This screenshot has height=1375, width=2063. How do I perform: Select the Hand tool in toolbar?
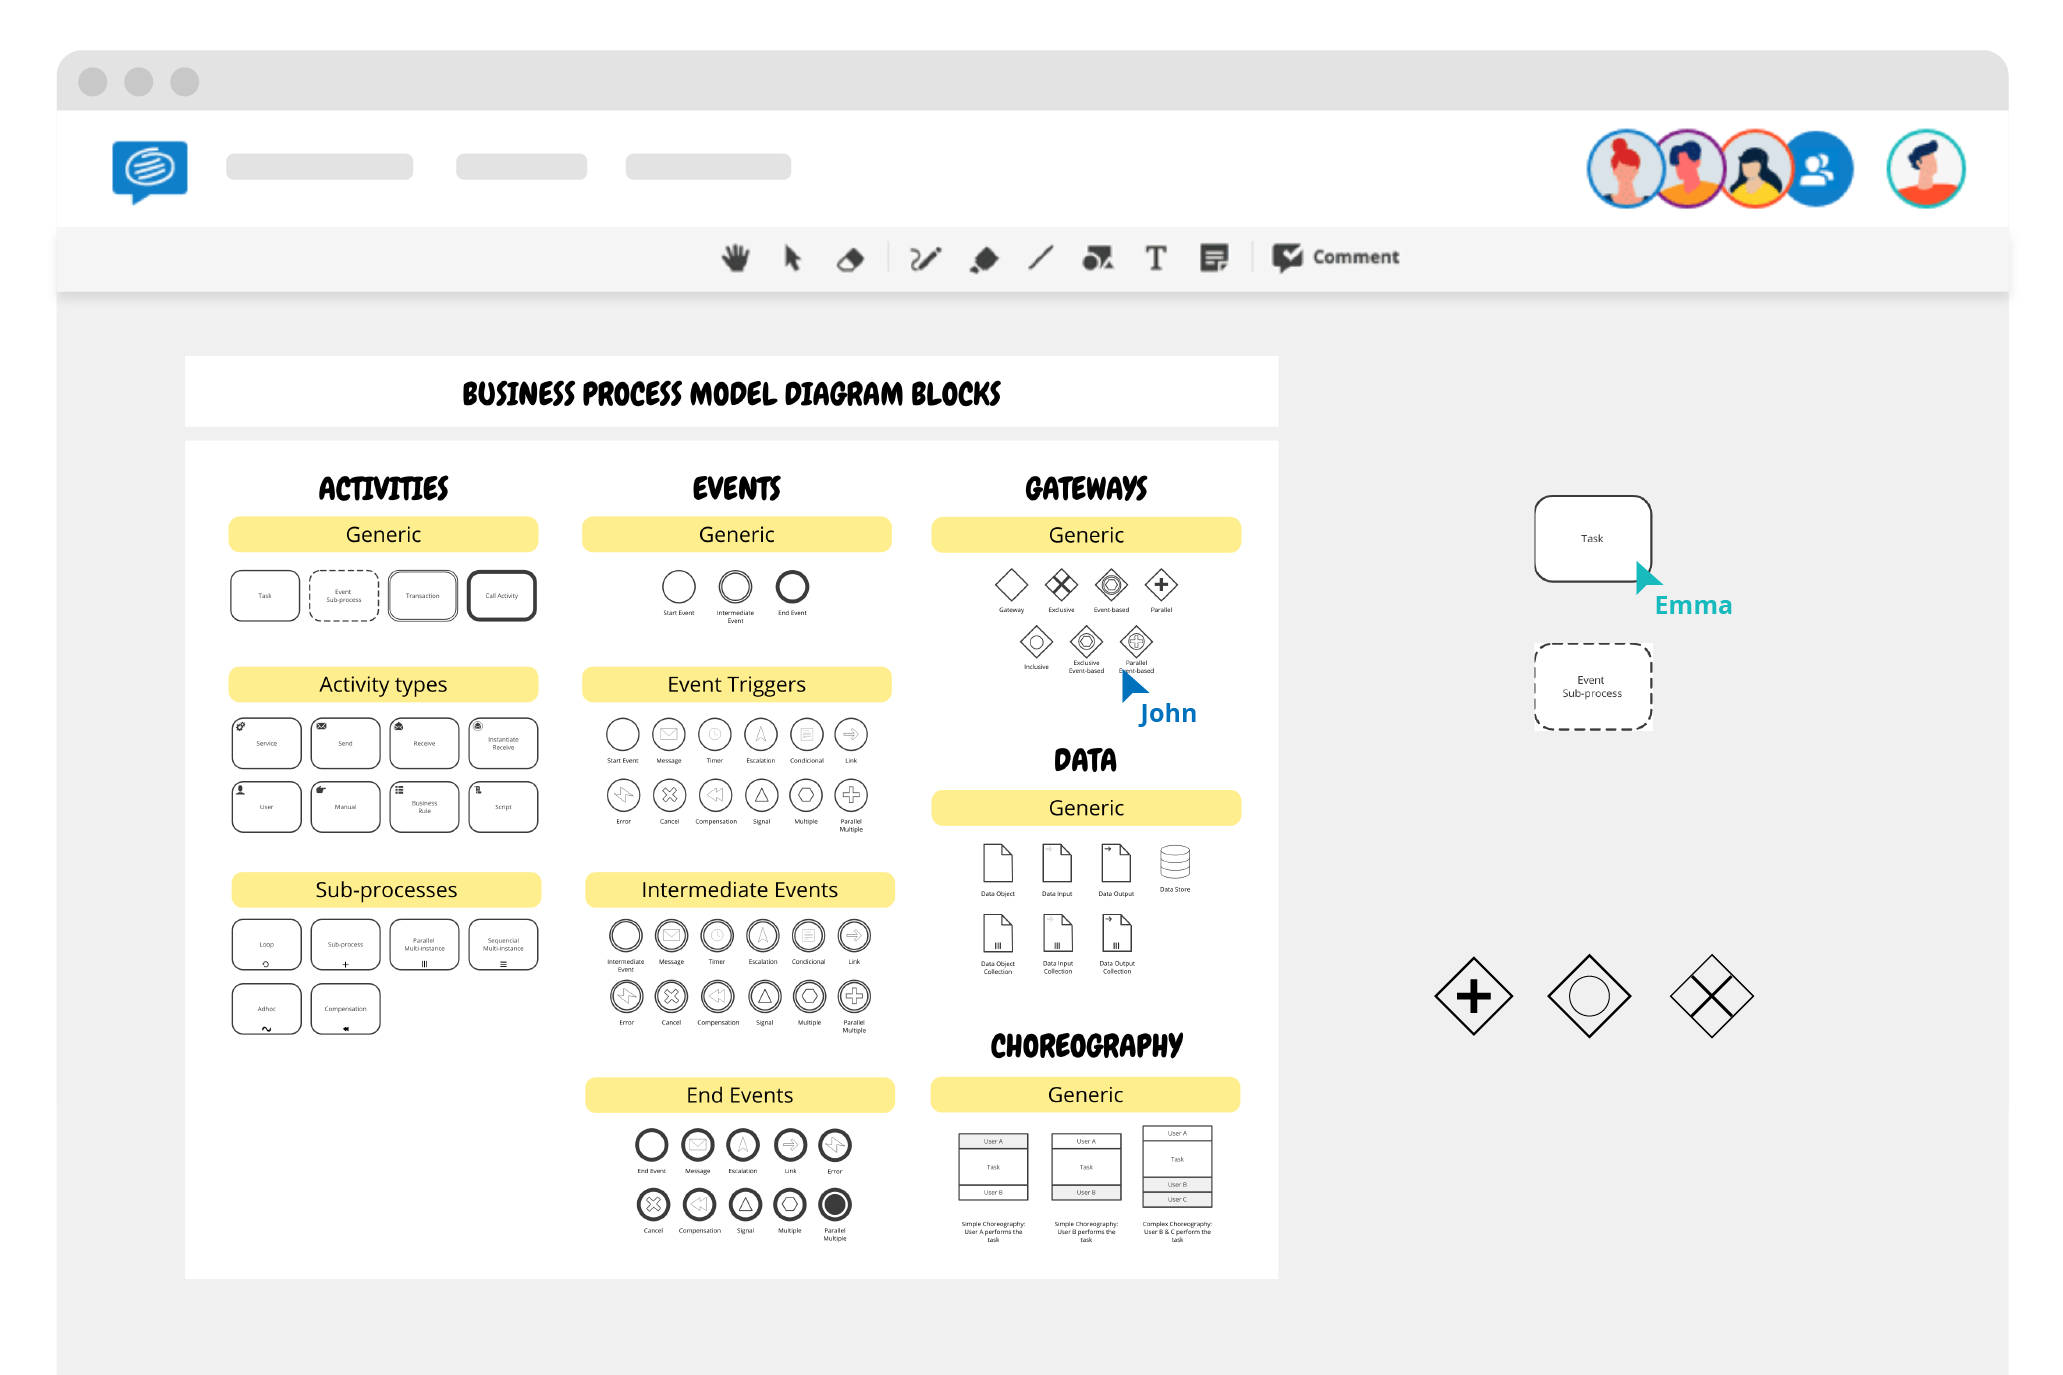733,256
